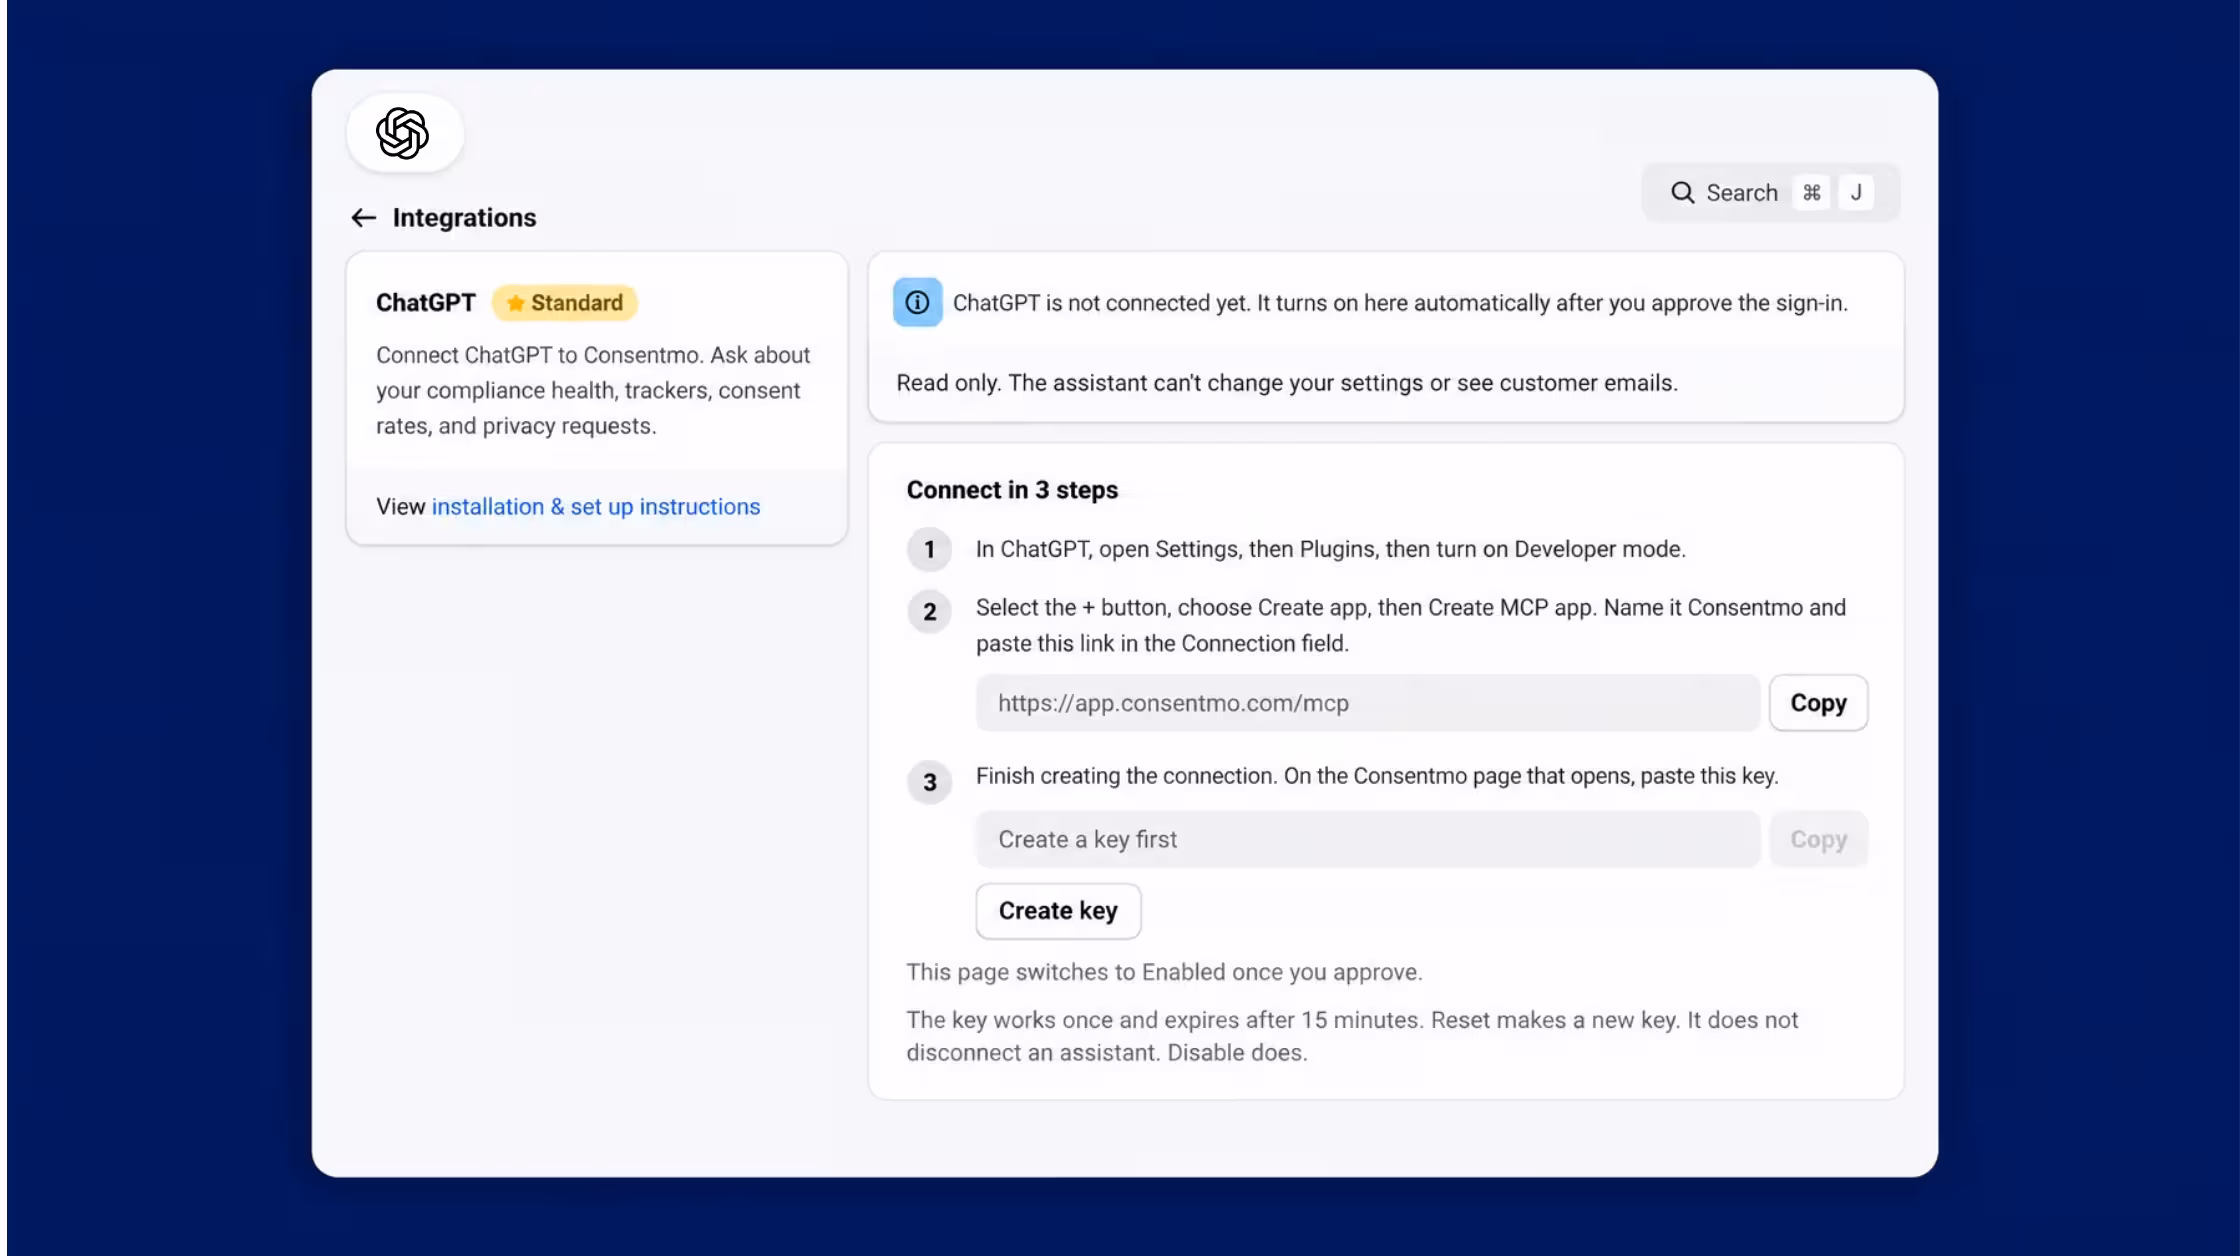Click the Standard plan badge
The width and height of the screenshot is (2240, 1260).
(x=565, y=303)
